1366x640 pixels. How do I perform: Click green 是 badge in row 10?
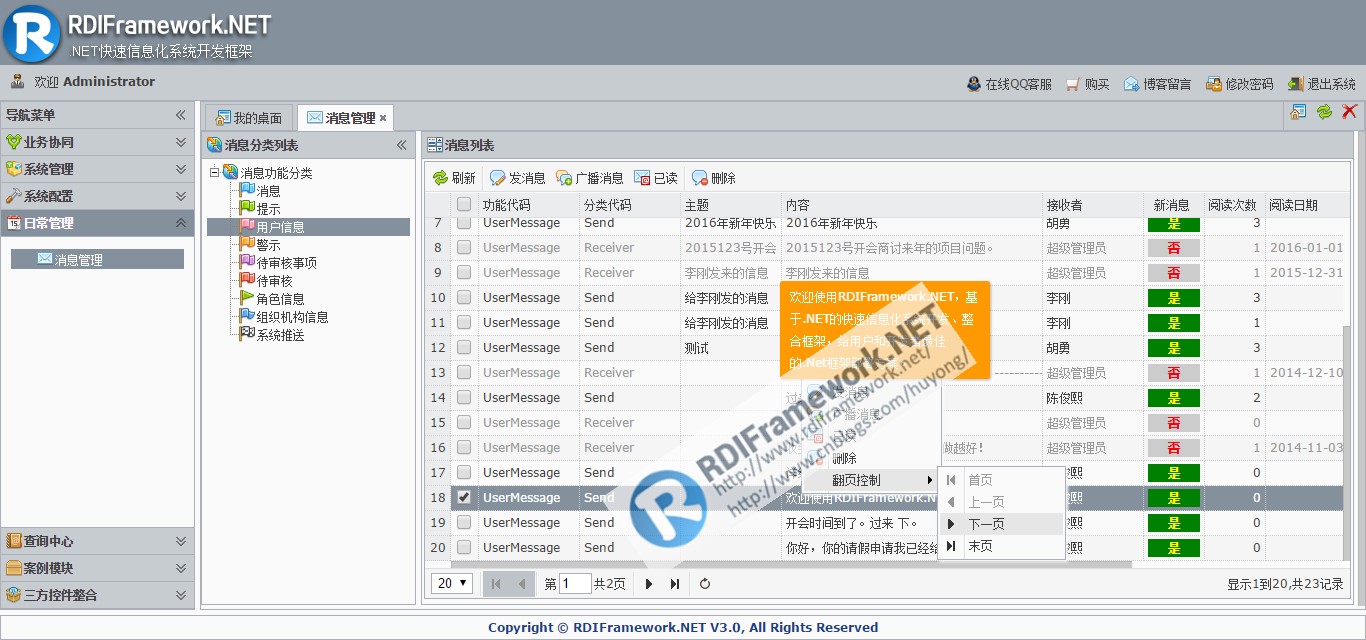tap(1174, 297)
